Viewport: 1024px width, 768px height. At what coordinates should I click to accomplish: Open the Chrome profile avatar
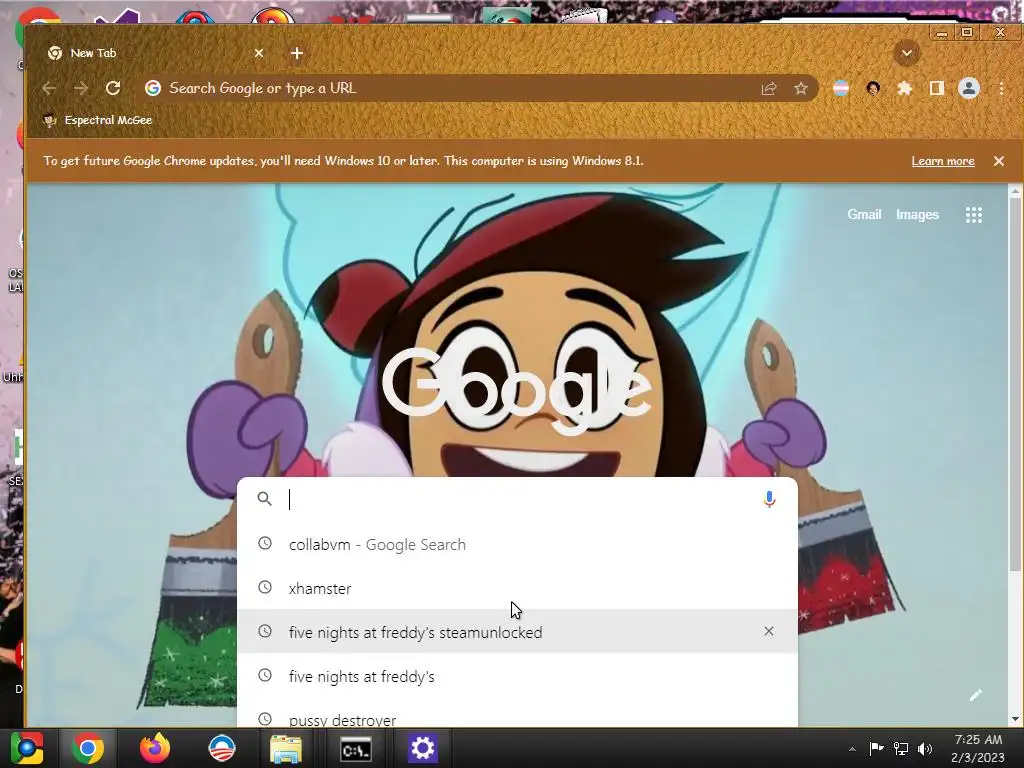click(x=968, y=88)
